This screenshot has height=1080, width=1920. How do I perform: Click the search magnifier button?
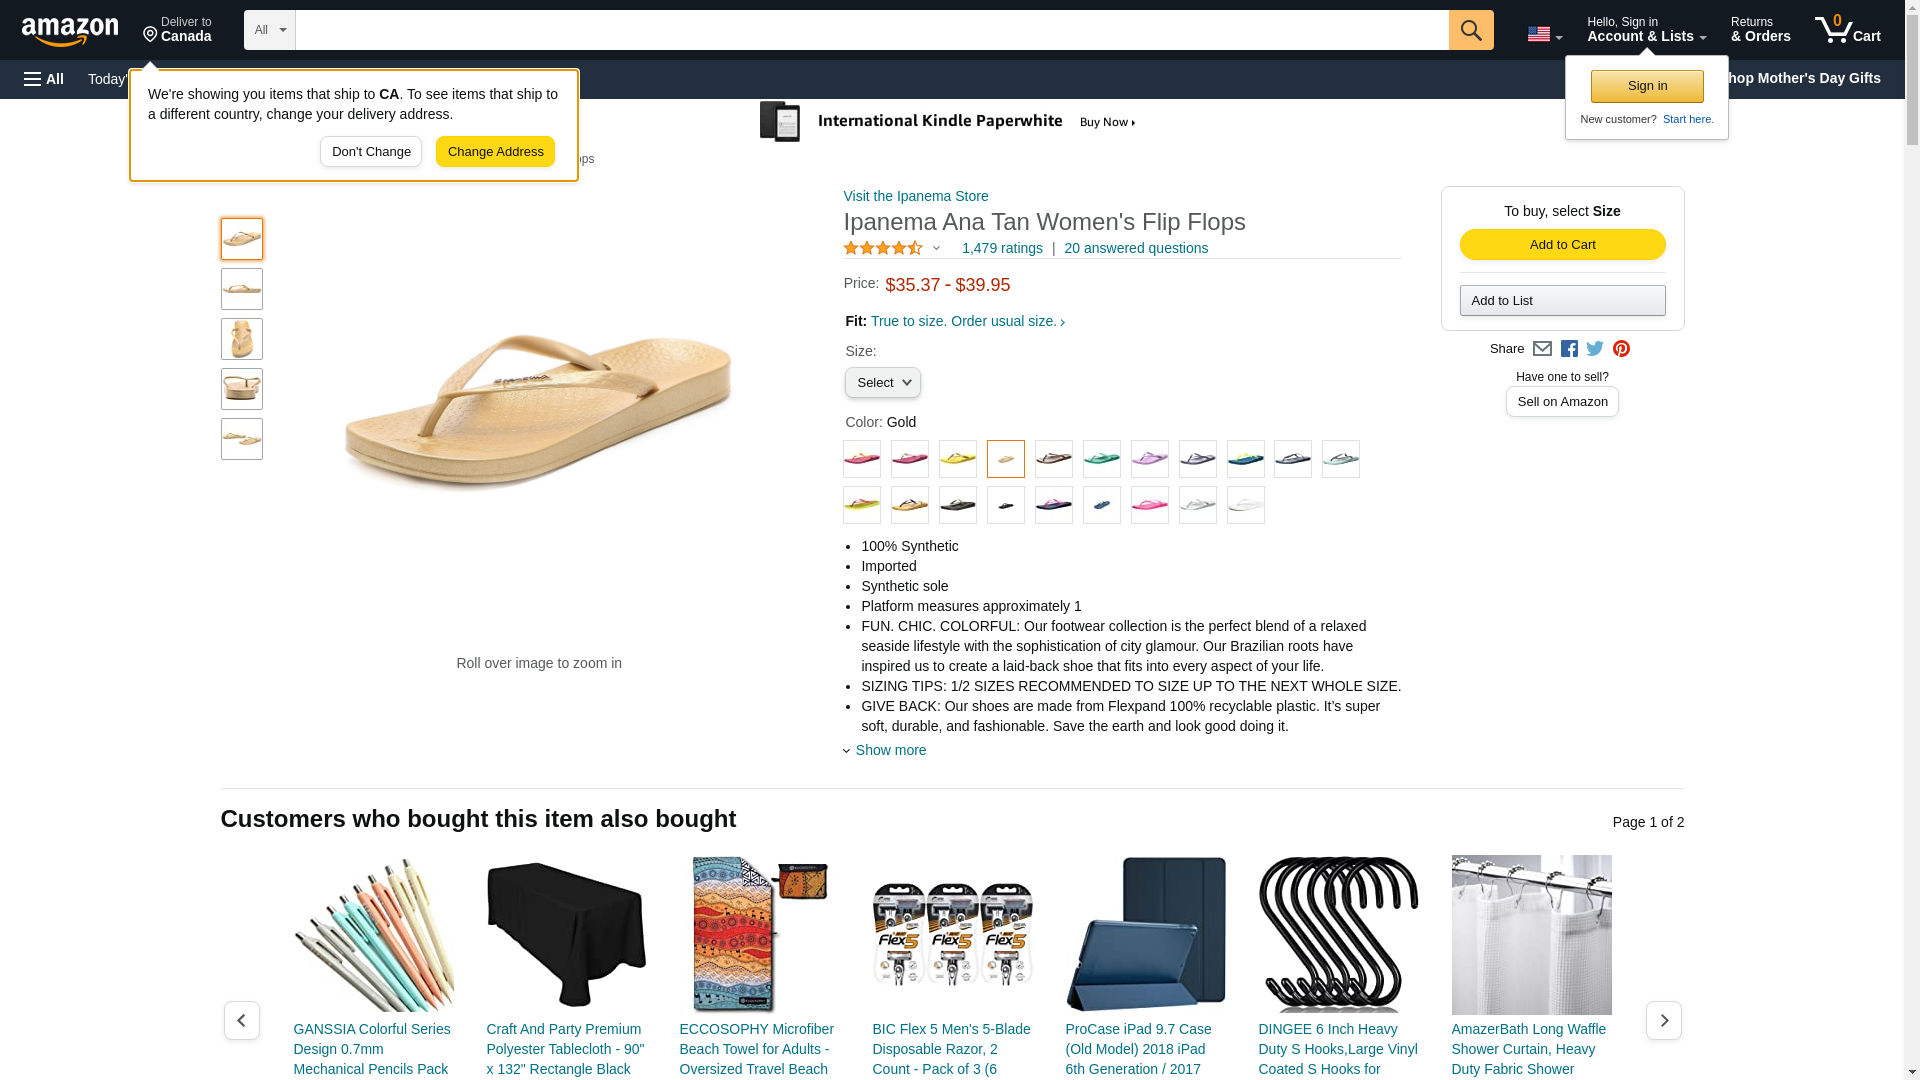point(1470,30)
